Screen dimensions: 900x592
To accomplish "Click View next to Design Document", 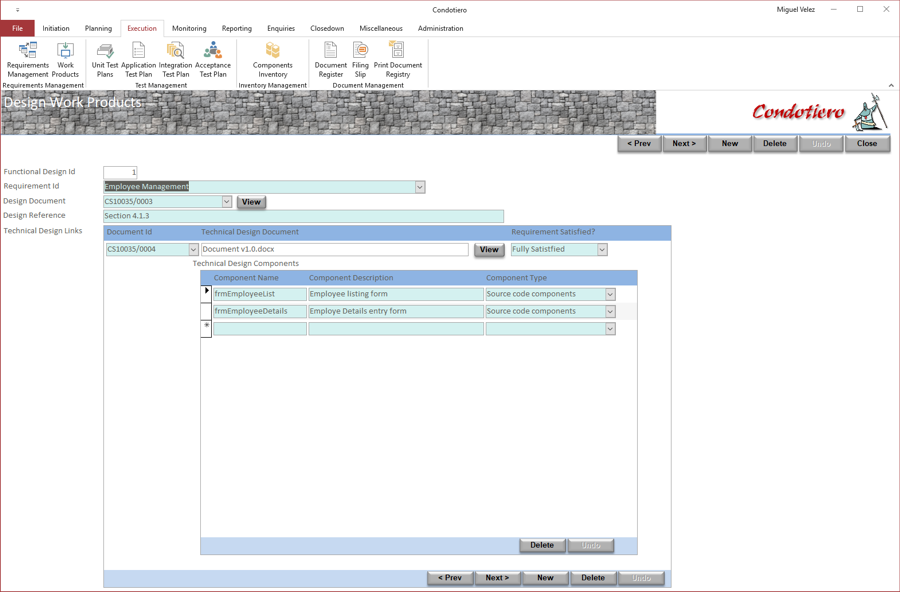I will click(x=251, y=202).
